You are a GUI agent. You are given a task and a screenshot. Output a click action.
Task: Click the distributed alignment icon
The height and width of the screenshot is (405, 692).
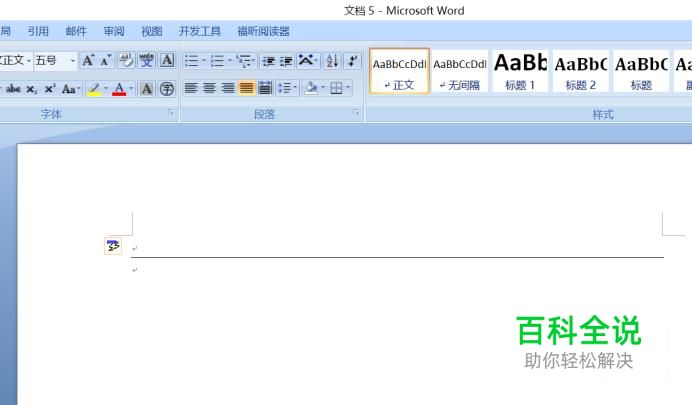tap(265, 88)
